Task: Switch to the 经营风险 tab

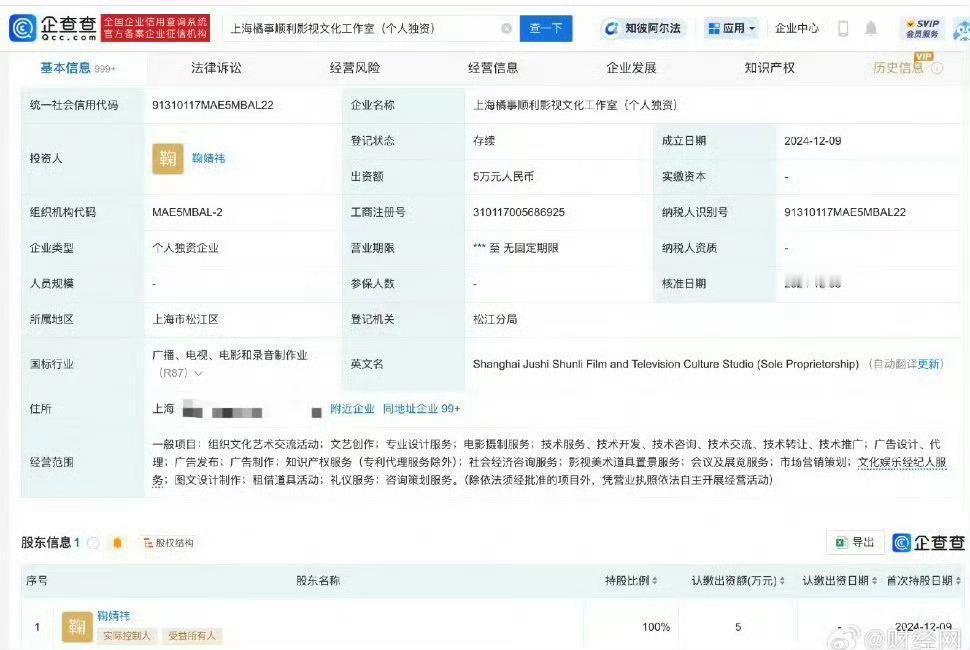Action: [354, 68]
